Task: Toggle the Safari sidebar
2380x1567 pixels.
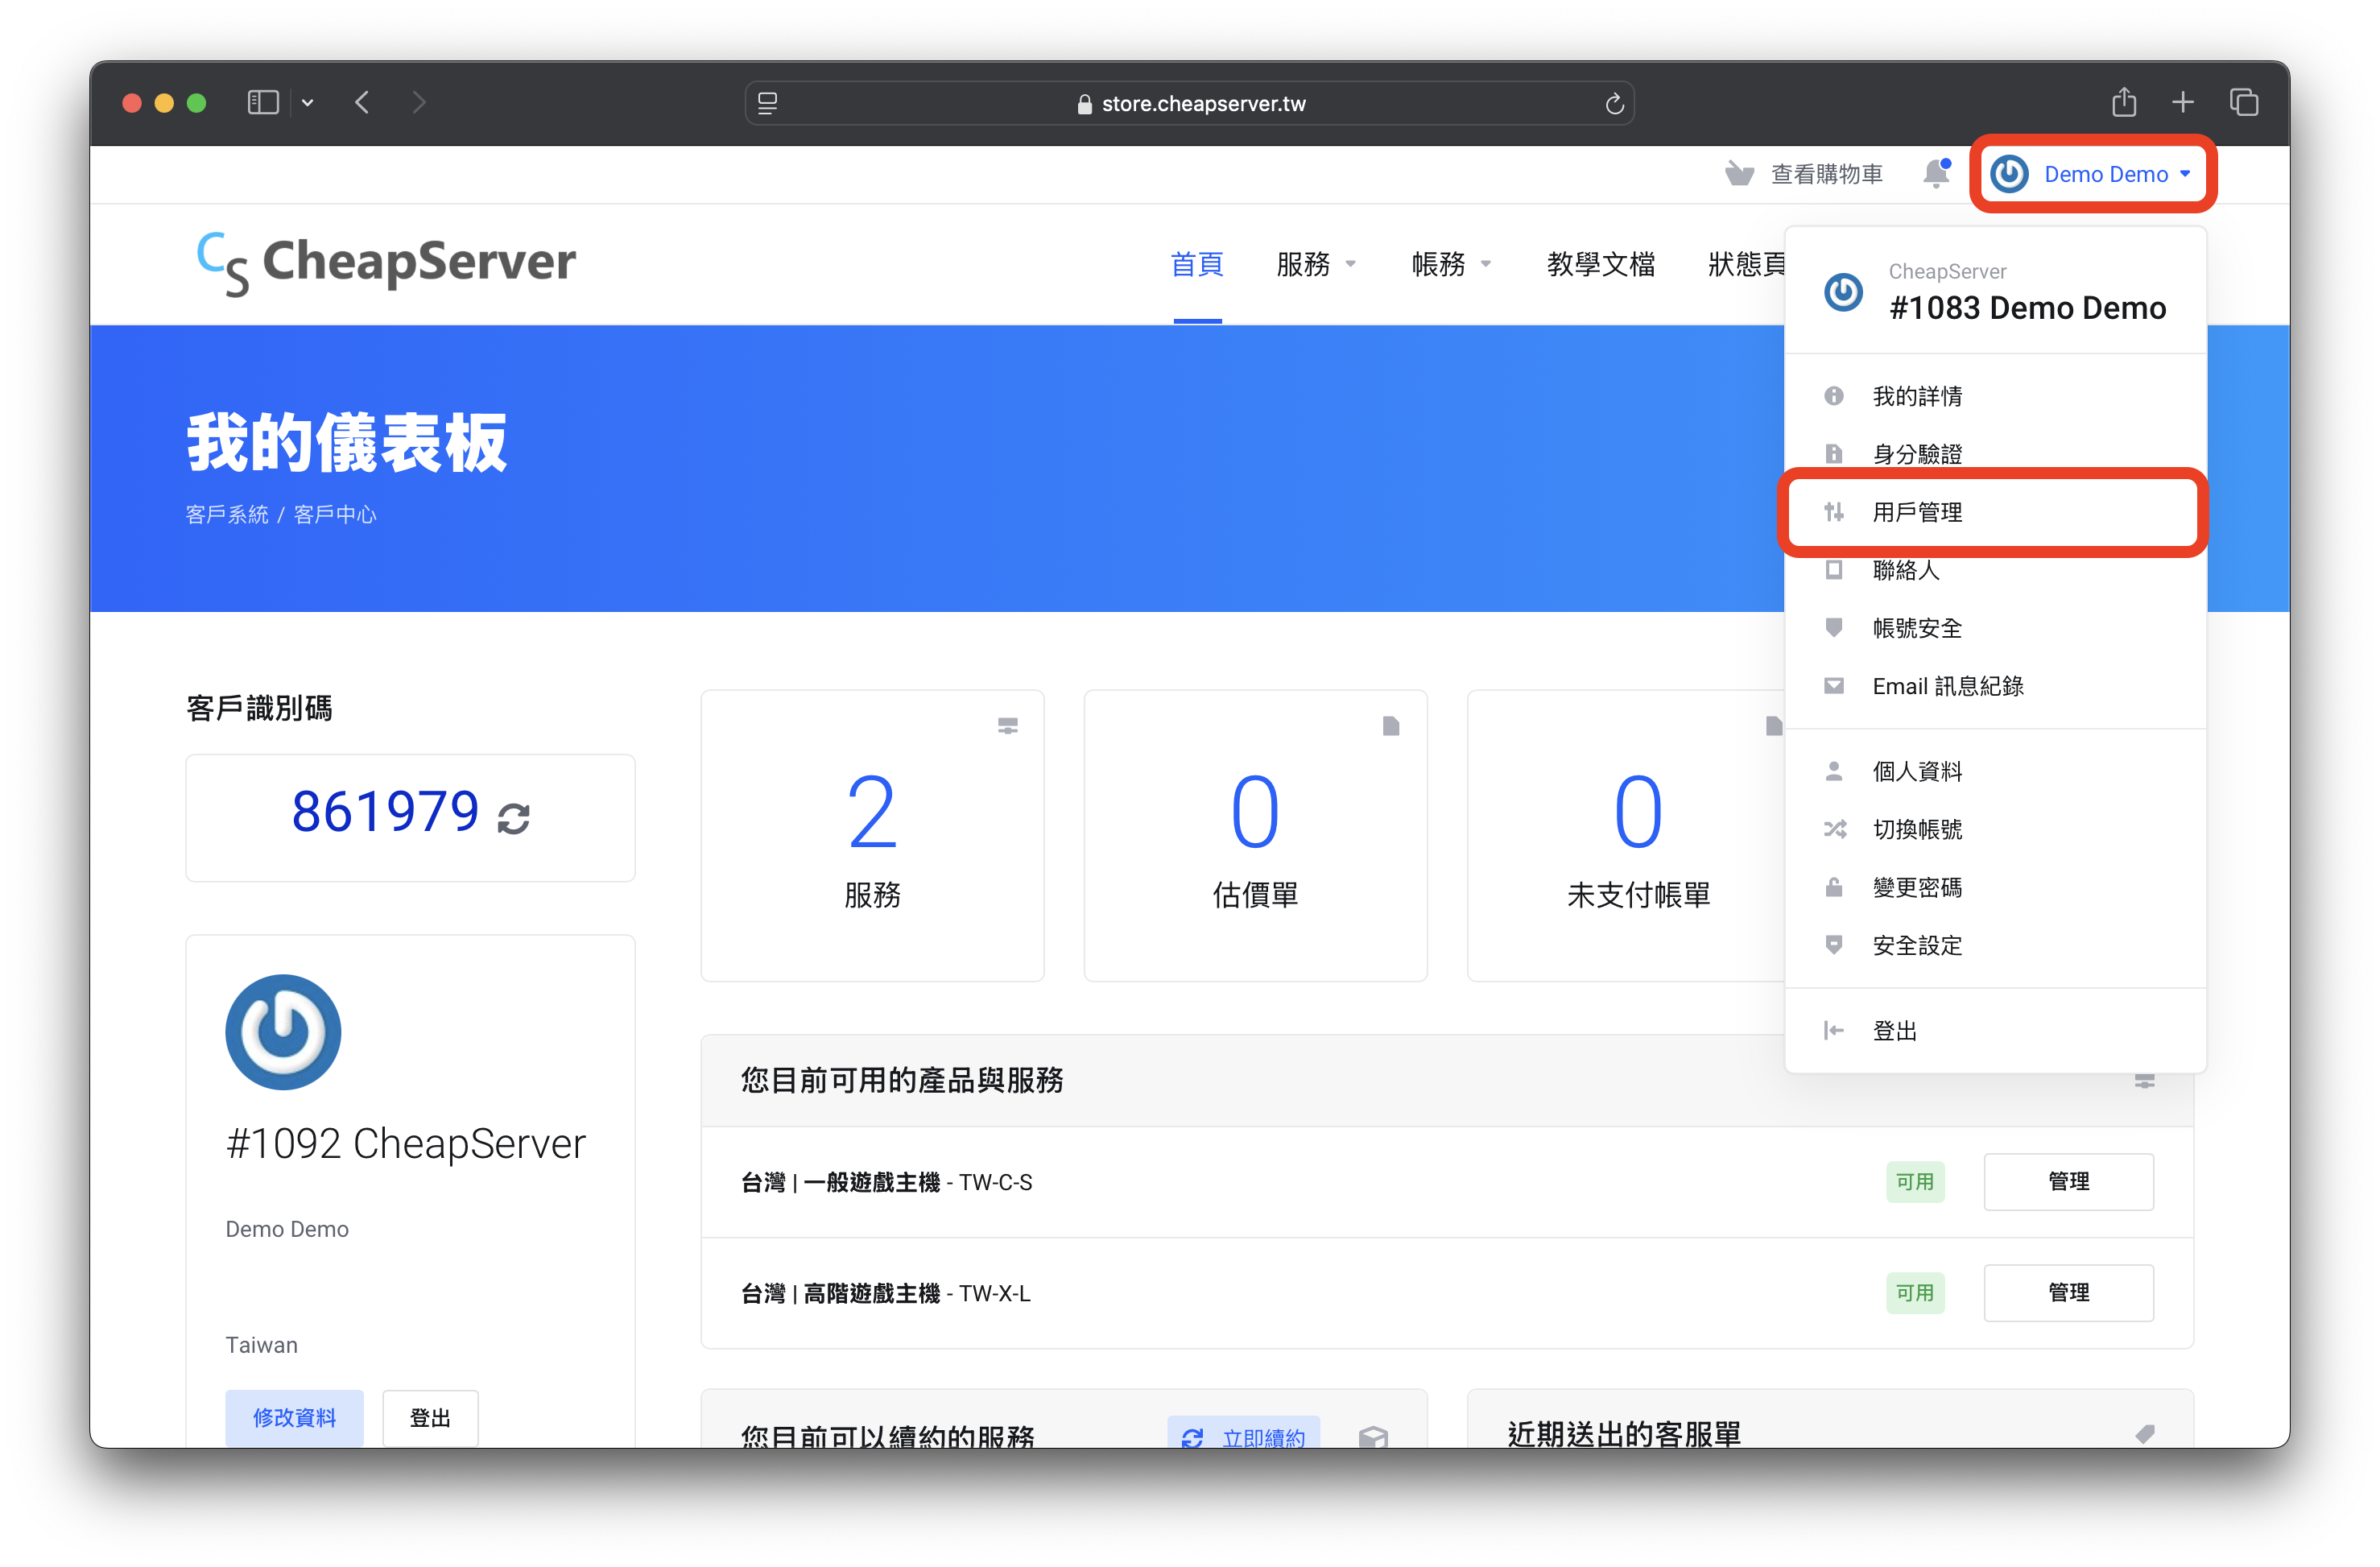Action: [x=263, y=103]
